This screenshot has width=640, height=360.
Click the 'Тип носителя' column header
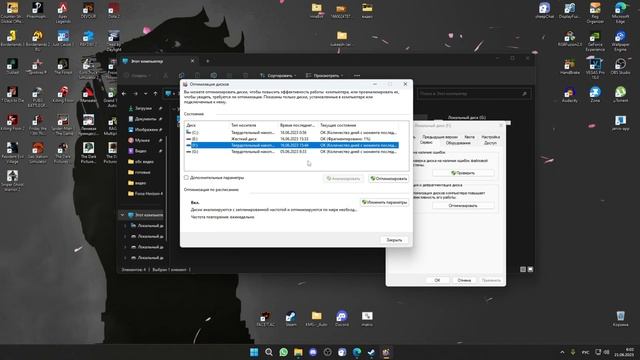pos(244,125)
